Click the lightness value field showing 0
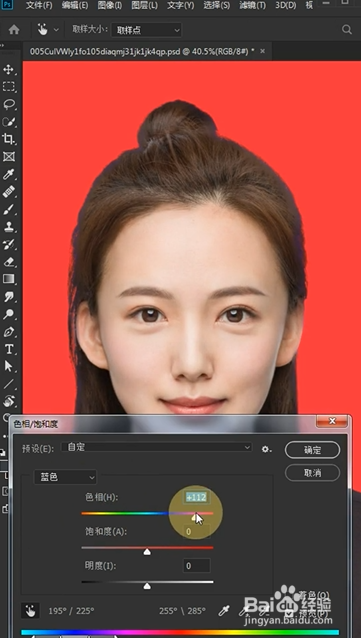This screenshot has height=638, width=361. click(197, 566)
